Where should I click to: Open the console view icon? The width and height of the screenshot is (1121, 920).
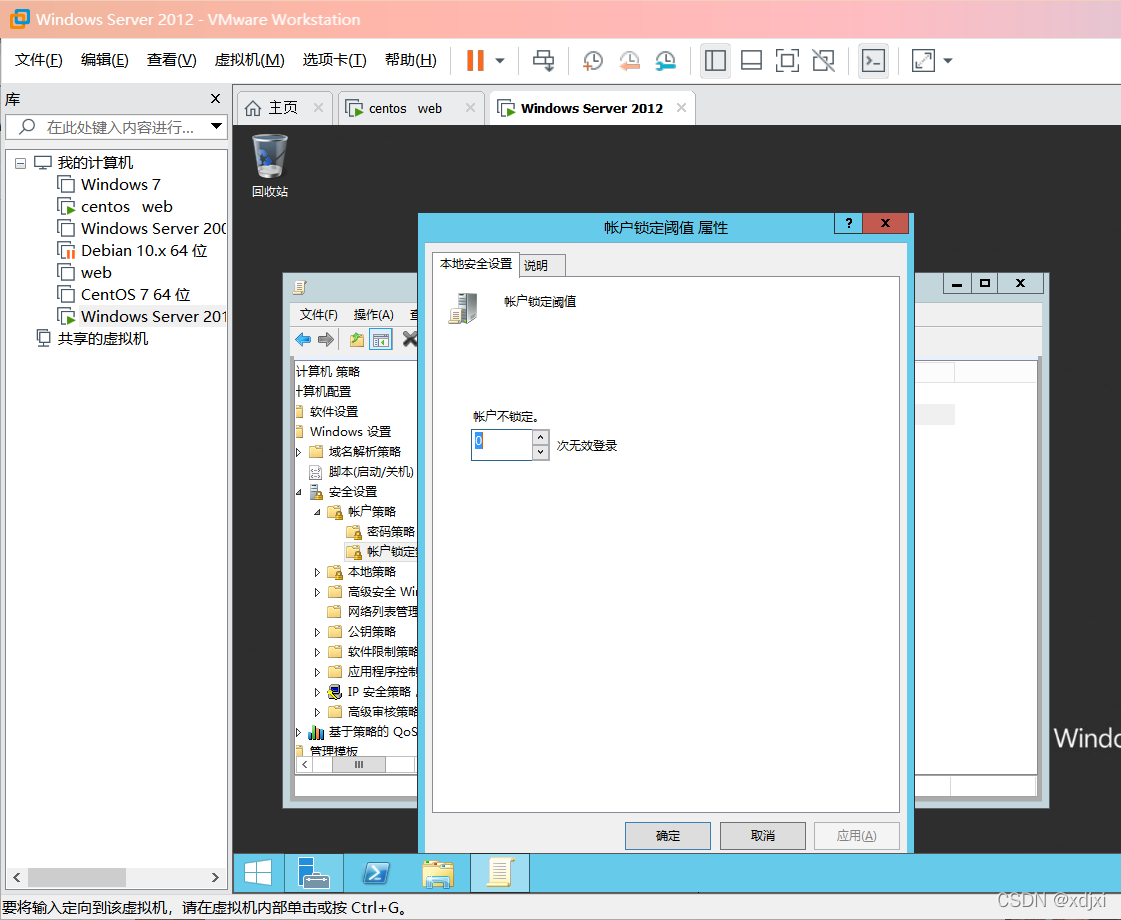point(874,61)
